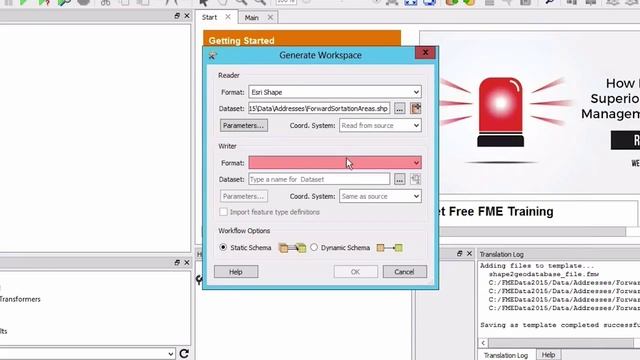Click Writer Dataset name field
The width and height of the screenshot is (640, 360).
319,179
